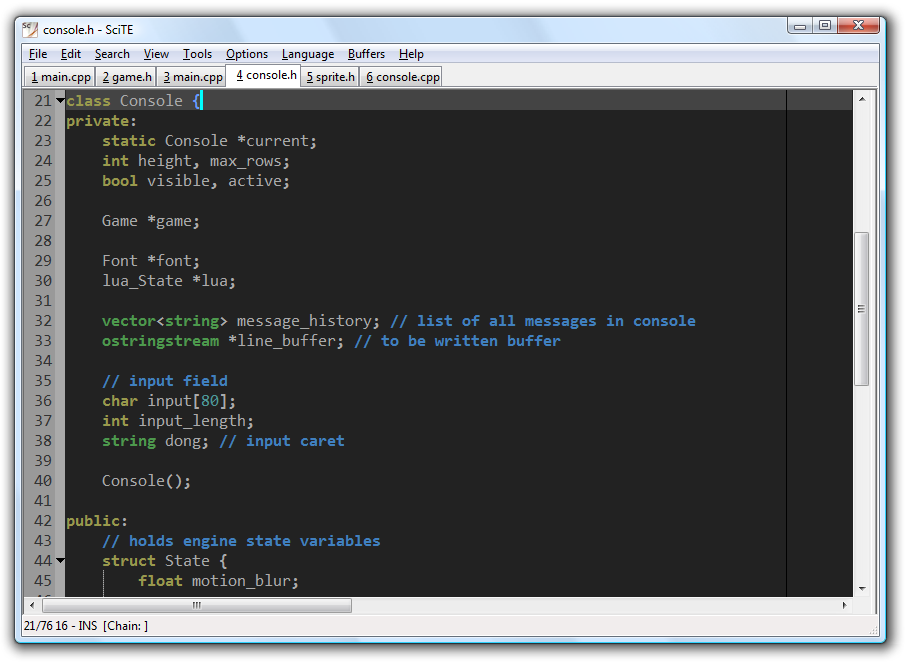The height and width of the screenshot is (668, 914).
Task: Switch to the 1 main.cpp tab
Action: [x=60, y=77]
